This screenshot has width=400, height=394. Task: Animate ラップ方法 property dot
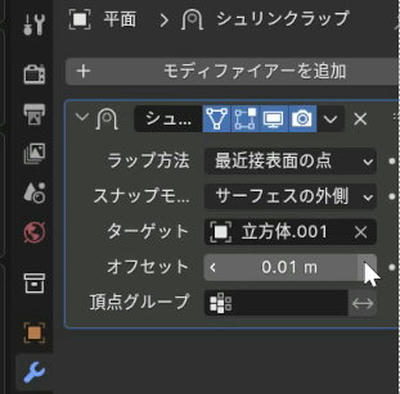tap(392, 161)
